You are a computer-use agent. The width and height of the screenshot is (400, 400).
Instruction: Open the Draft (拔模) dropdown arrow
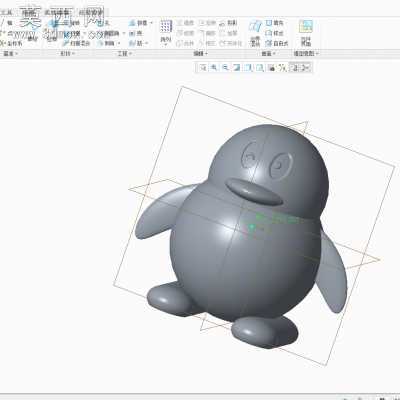point(151,23)
